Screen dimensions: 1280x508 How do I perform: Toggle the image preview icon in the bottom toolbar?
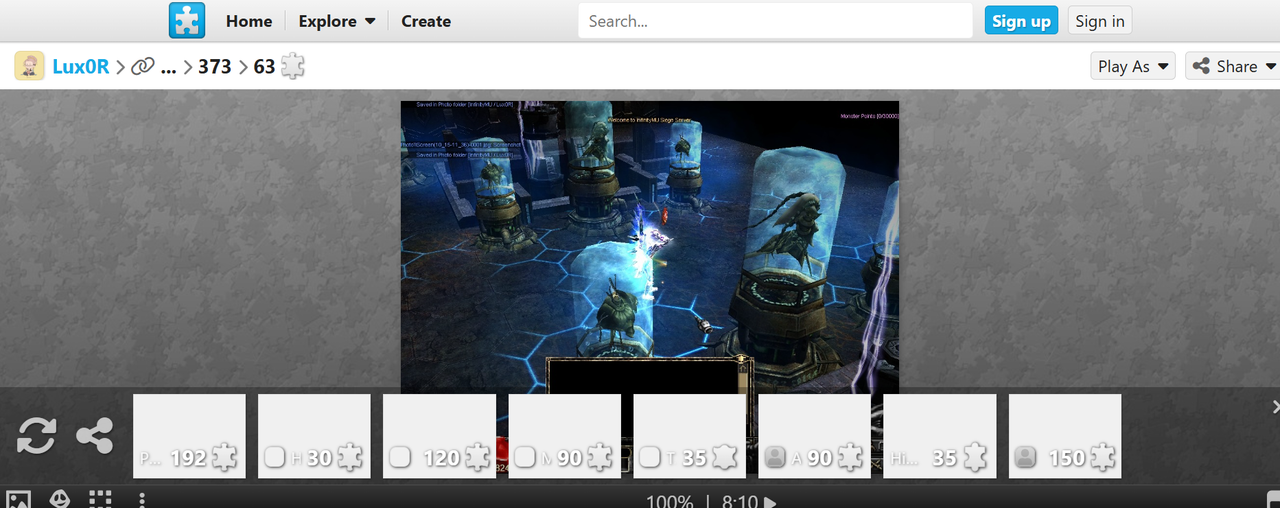[20, 499]
